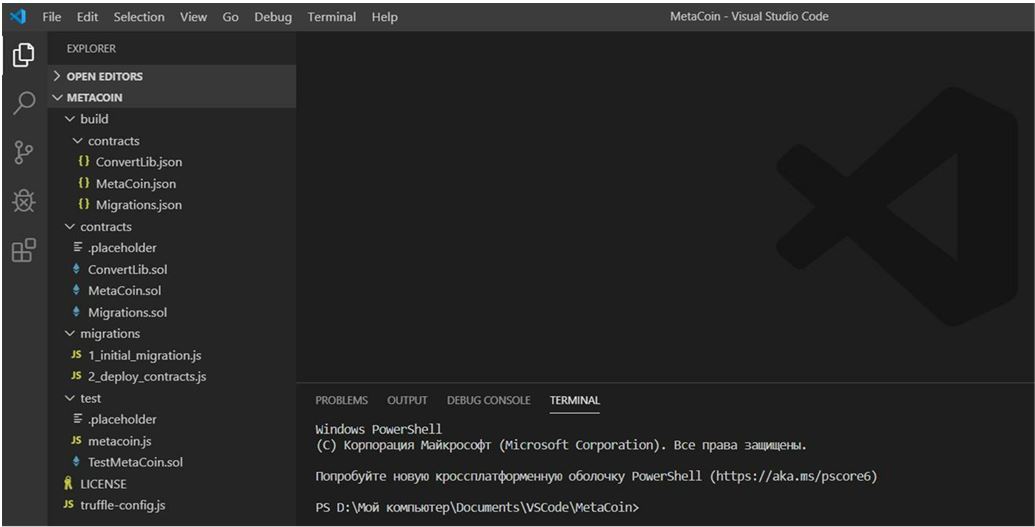Open the Extensions view icon

tap(23, 250)
